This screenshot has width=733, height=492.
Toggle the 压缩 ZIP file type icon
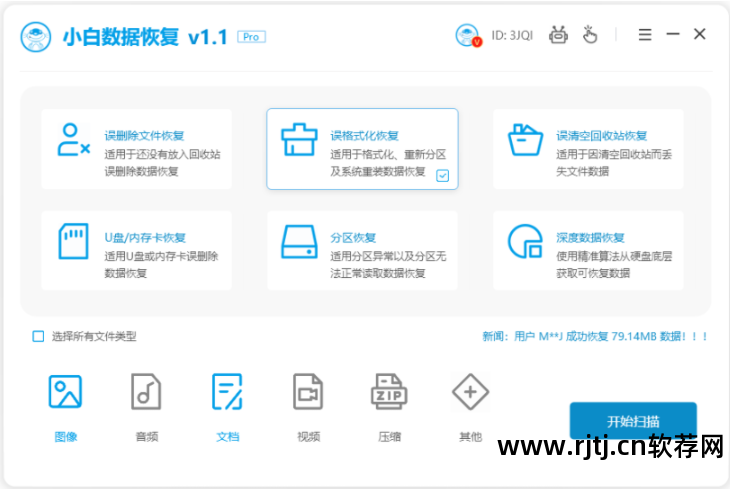click(x=389, y=392)
